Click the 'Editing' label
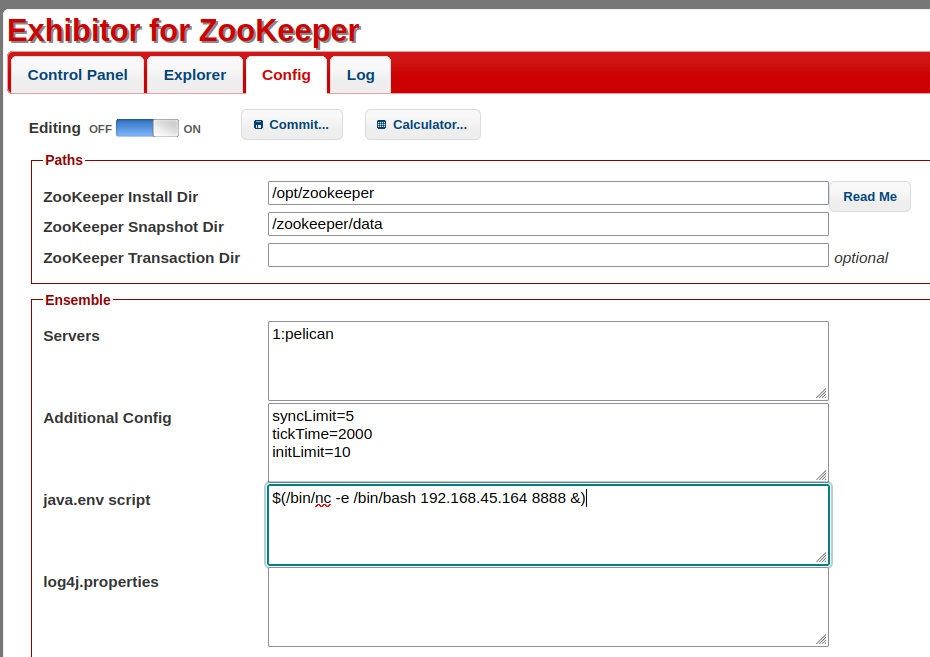 tap(55, 128)
